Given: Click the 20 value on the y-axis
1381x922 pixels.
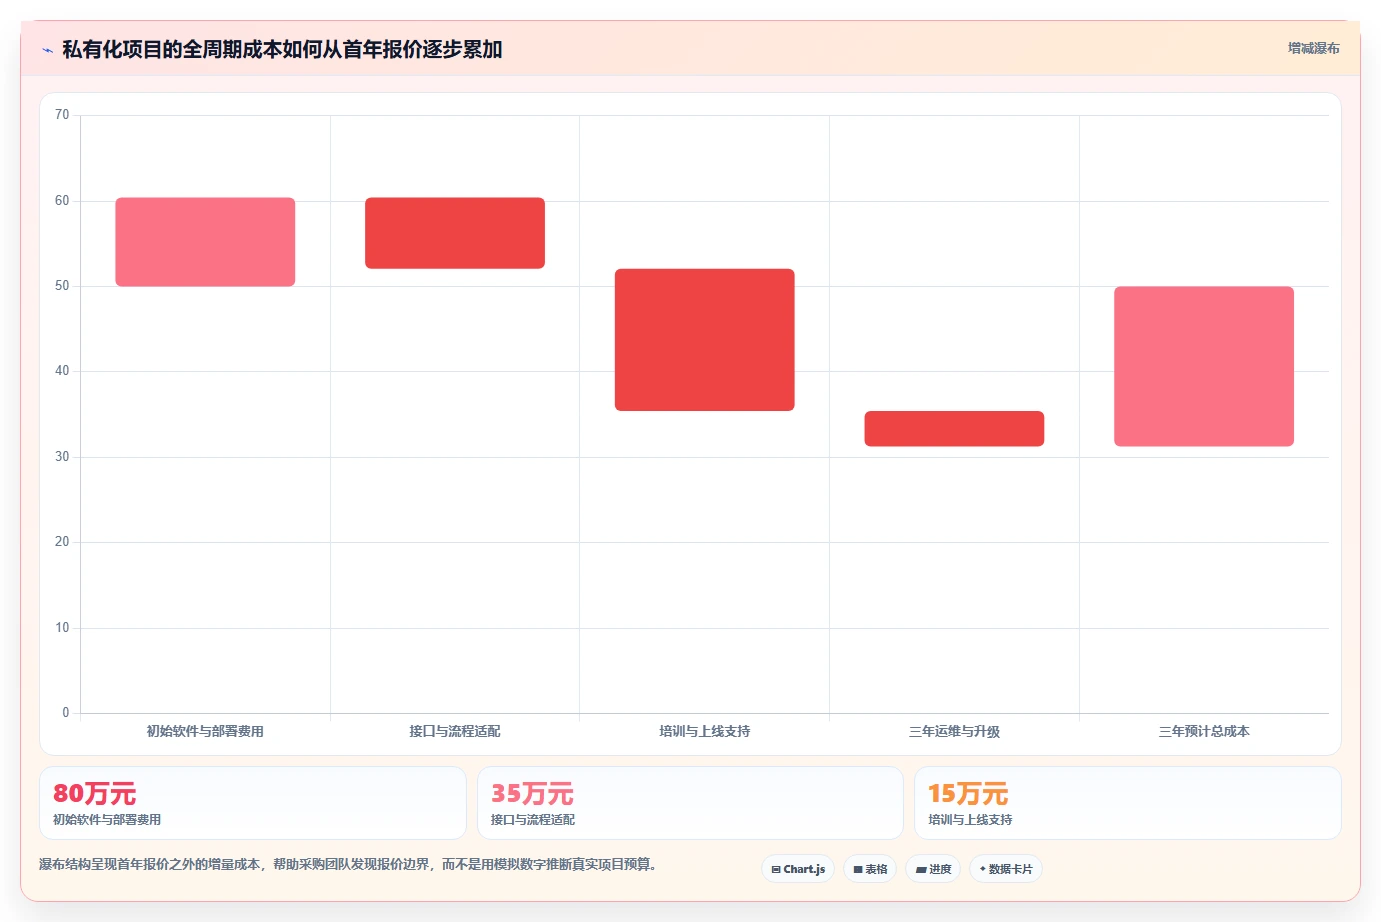Looking at the screenshot, I should coord(62,542).
